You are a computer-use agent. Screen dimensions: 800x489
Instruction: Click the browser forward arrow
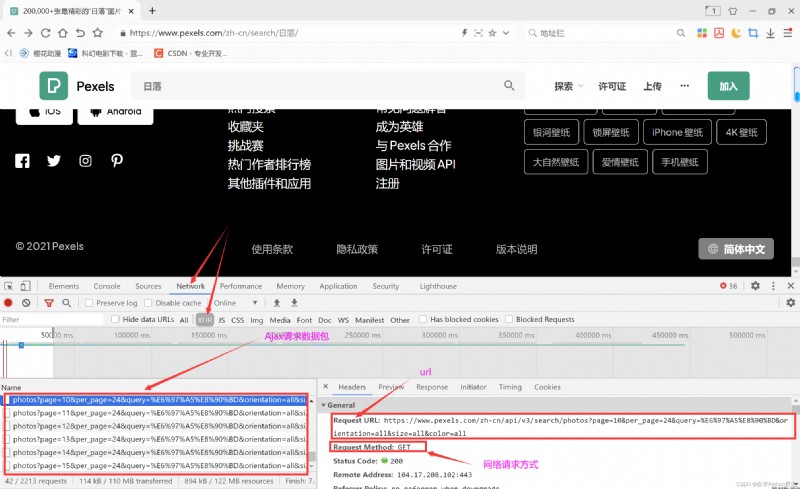[28, 33]
